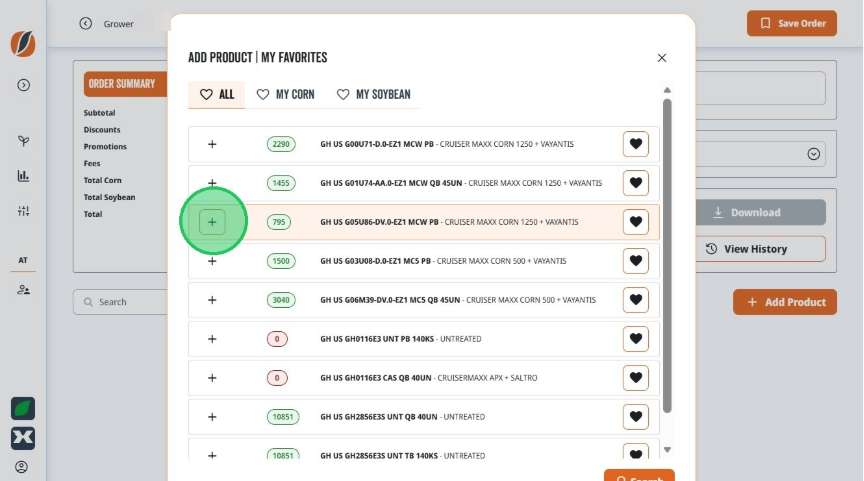Open the profile icon at sidebar bottom

[x=21, y=467]
